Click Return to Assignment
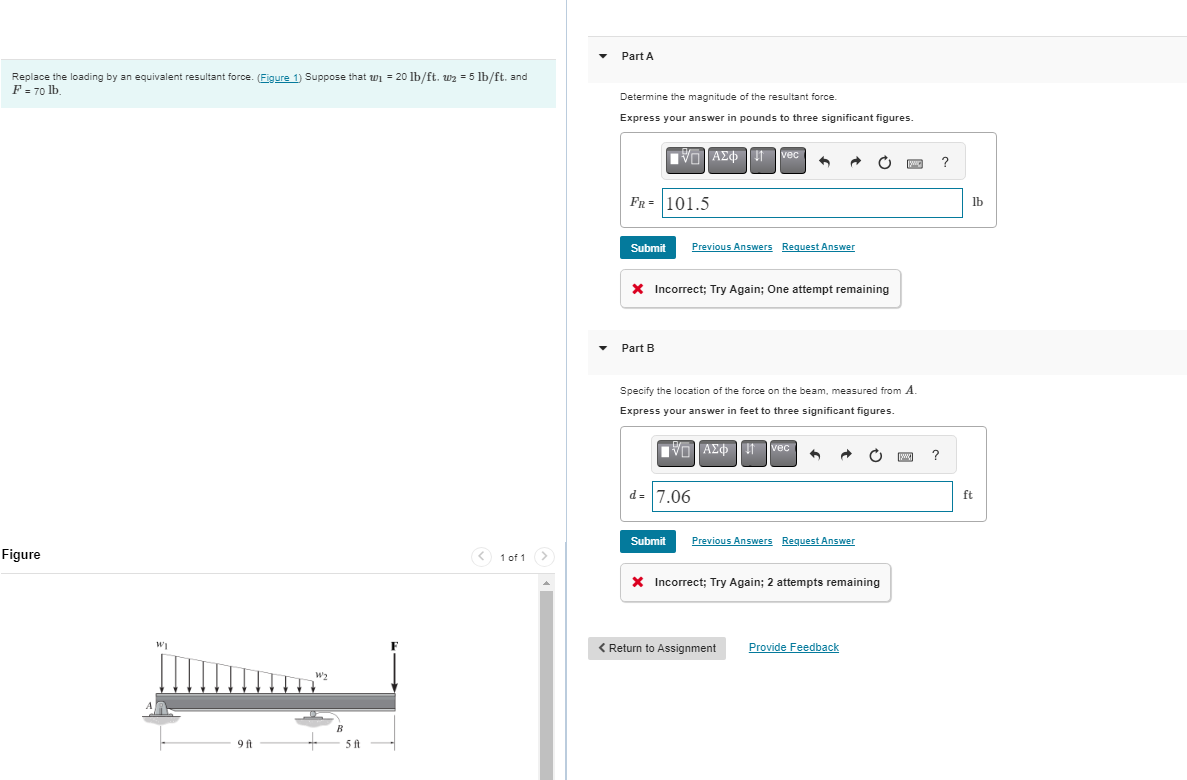The height and width of the screenshot is (780, 1187). click(x=656, y=648)
